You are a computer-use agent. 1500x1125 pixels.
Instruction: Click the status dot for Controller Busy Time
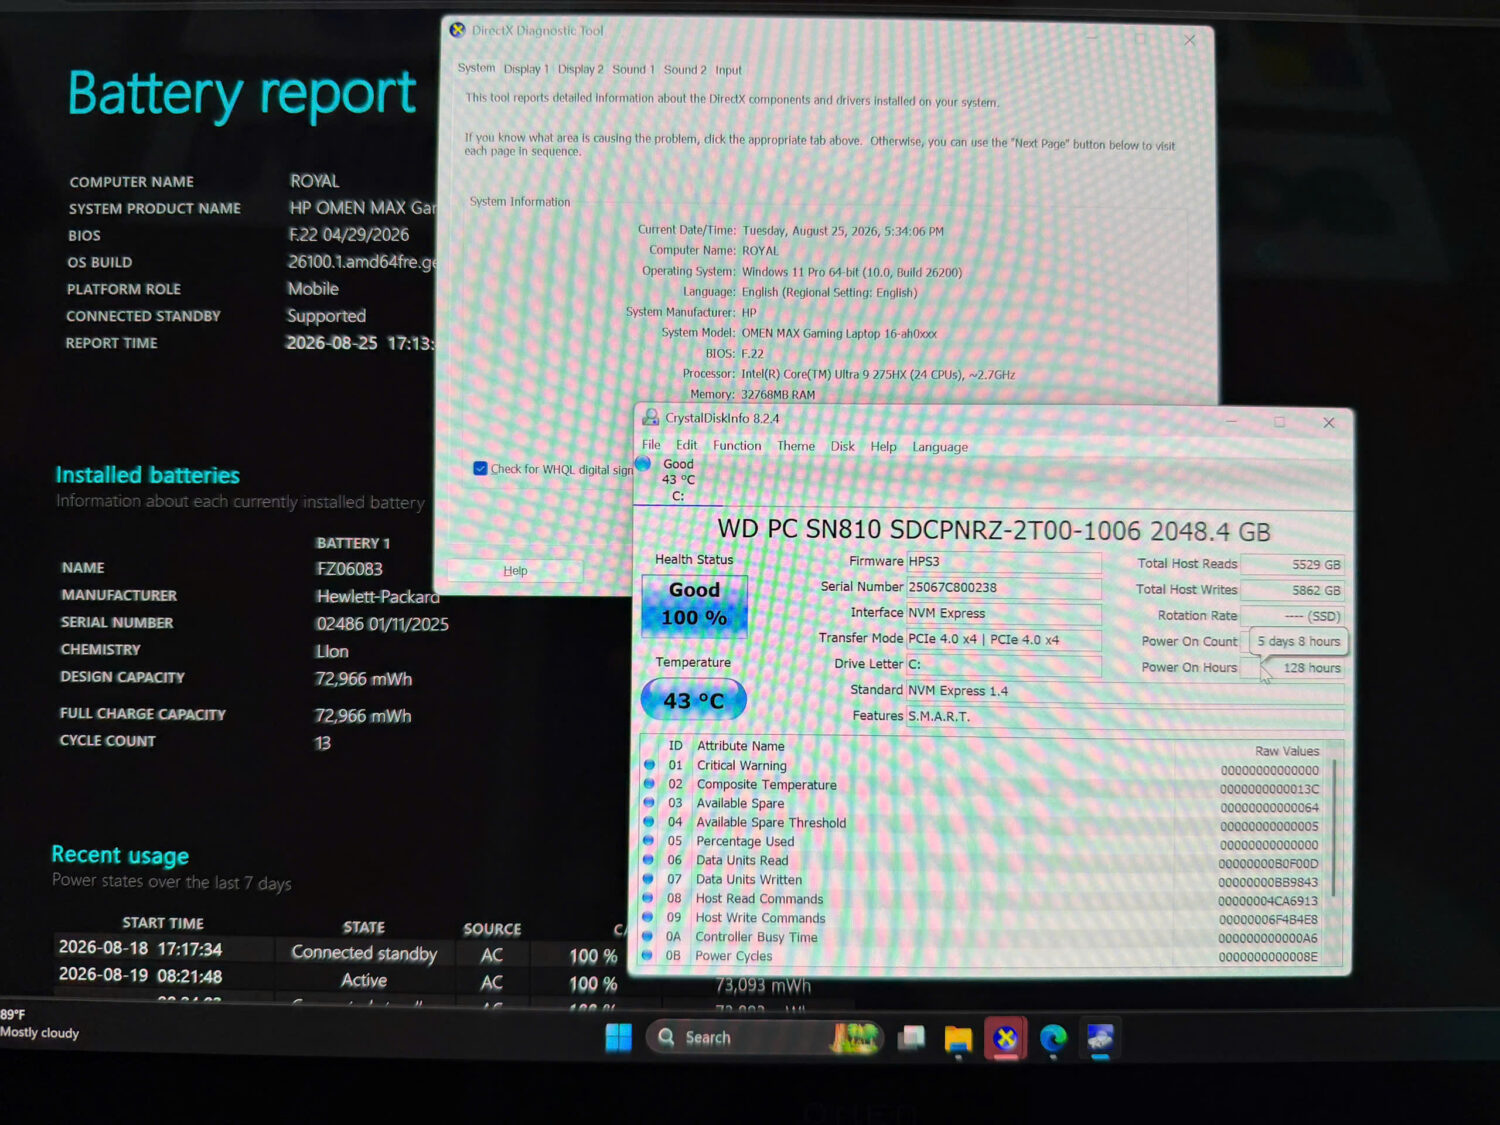(647, 936)
